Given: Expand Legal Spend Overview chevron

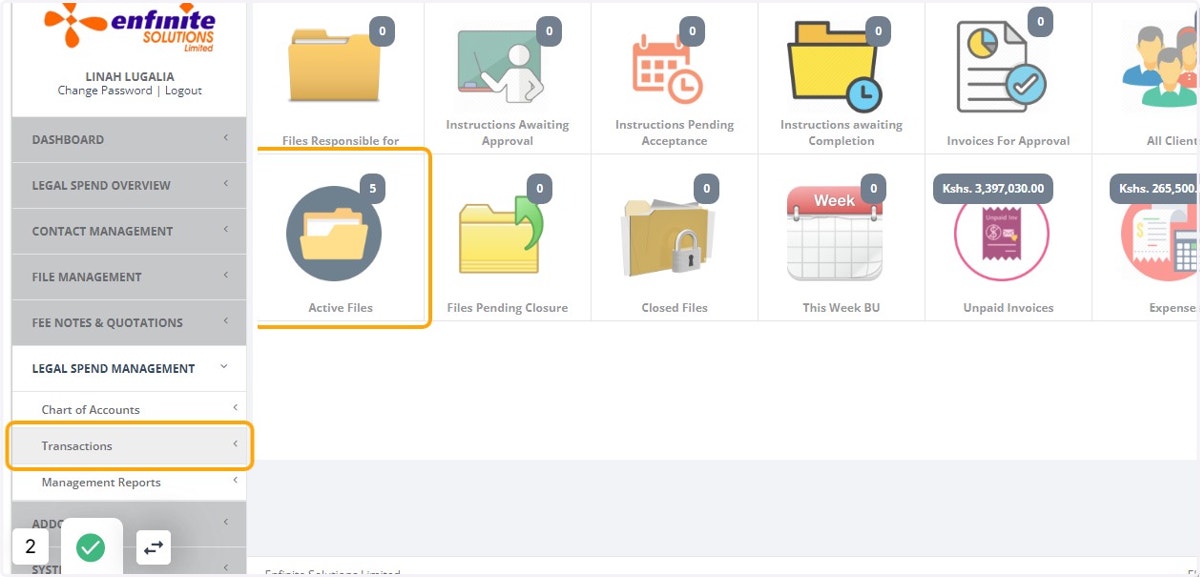Looking at the screenshot, I should 226,184.
